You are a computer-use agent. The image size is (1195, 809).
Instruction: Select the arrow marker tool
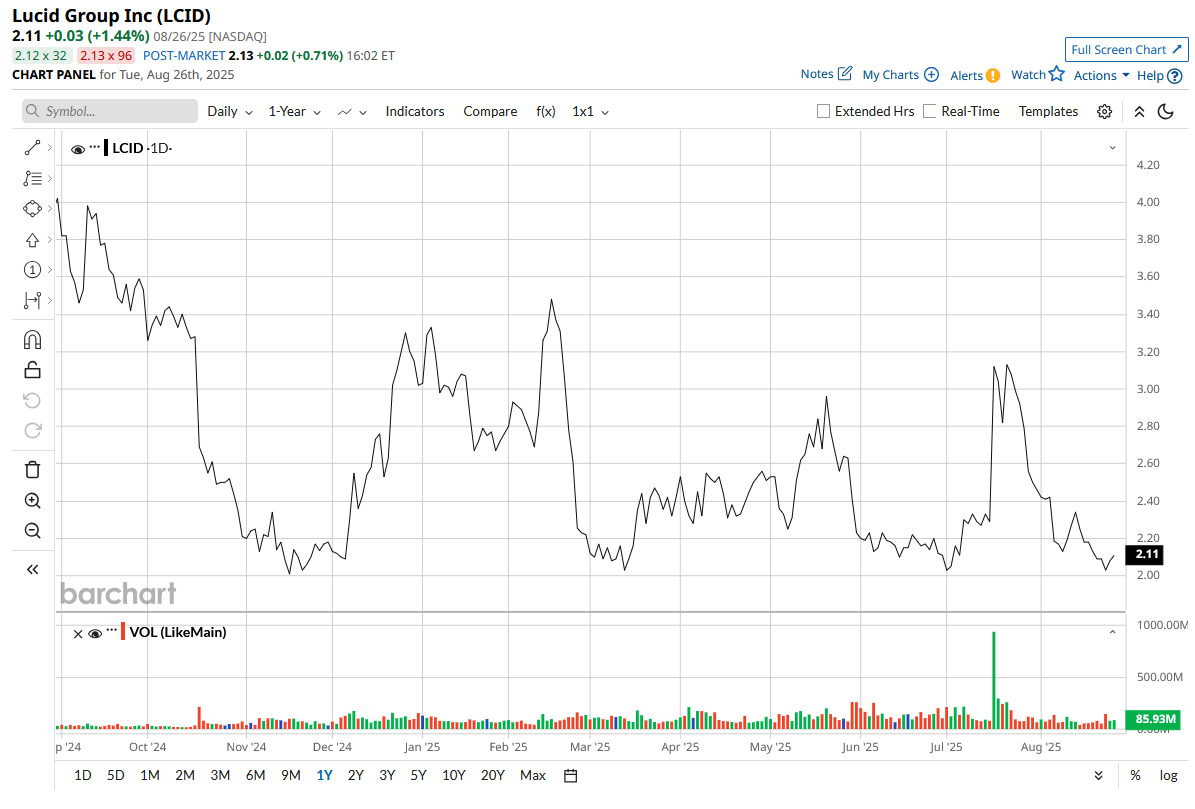click(32, 240)
